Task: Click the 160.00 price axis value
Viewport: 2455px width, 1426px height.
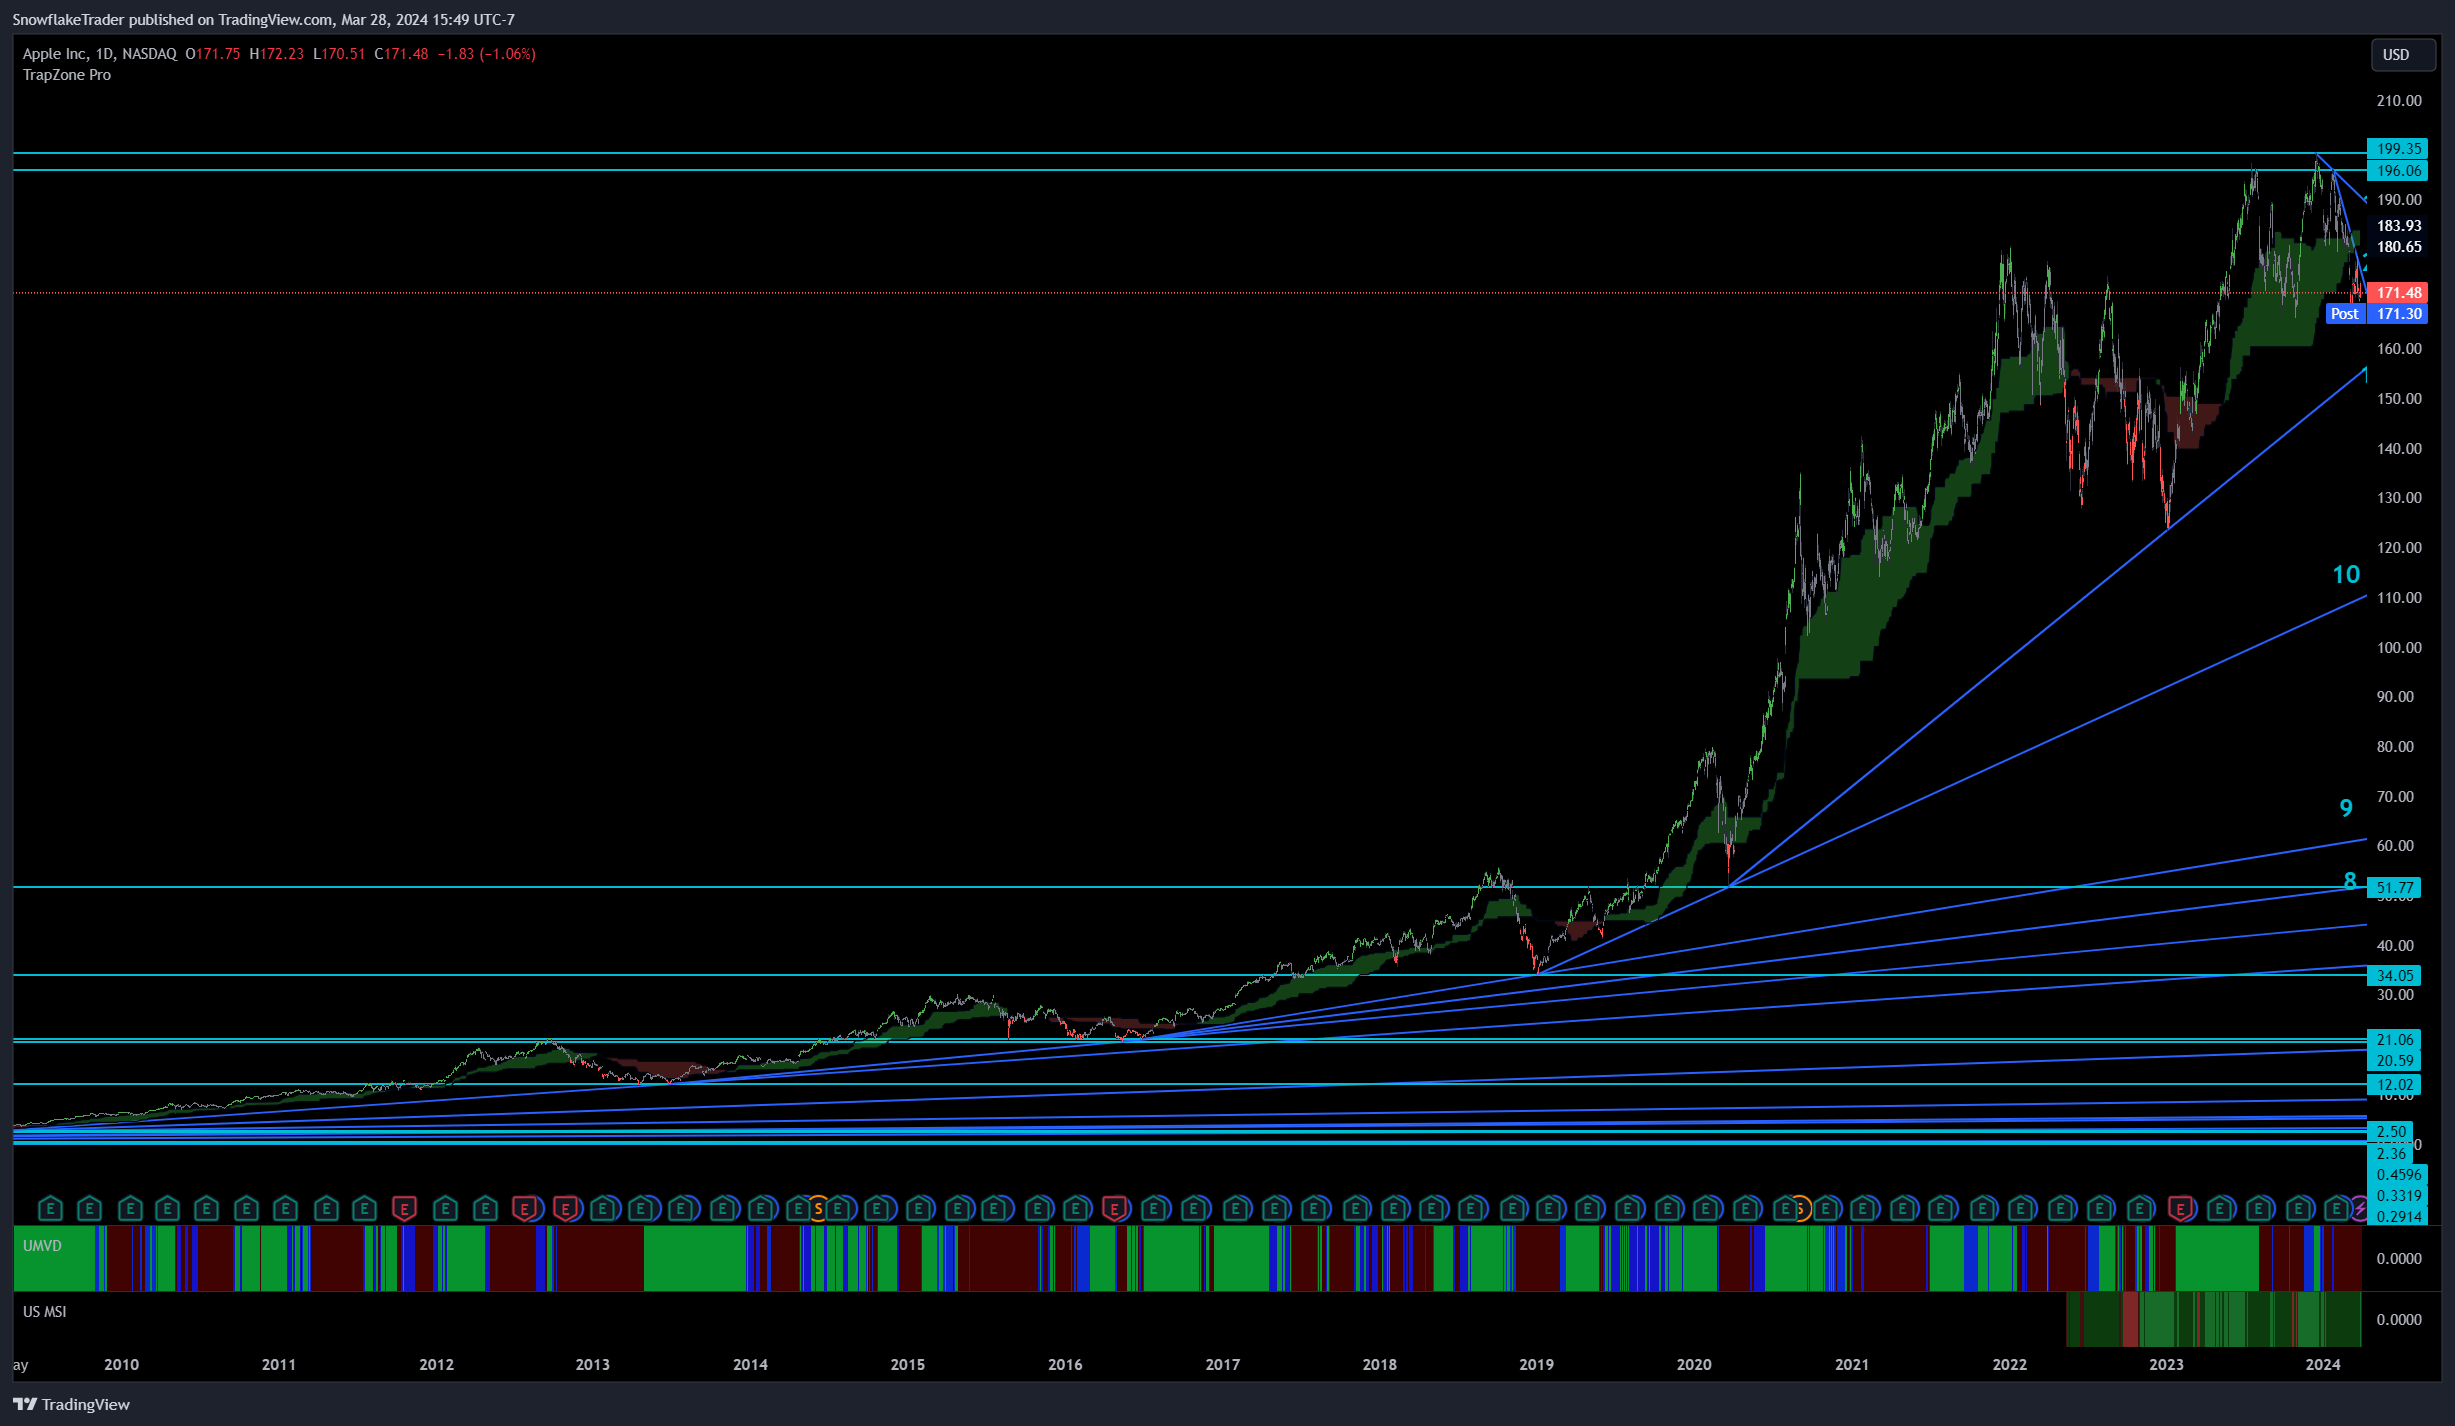Action: point(2399,349)
